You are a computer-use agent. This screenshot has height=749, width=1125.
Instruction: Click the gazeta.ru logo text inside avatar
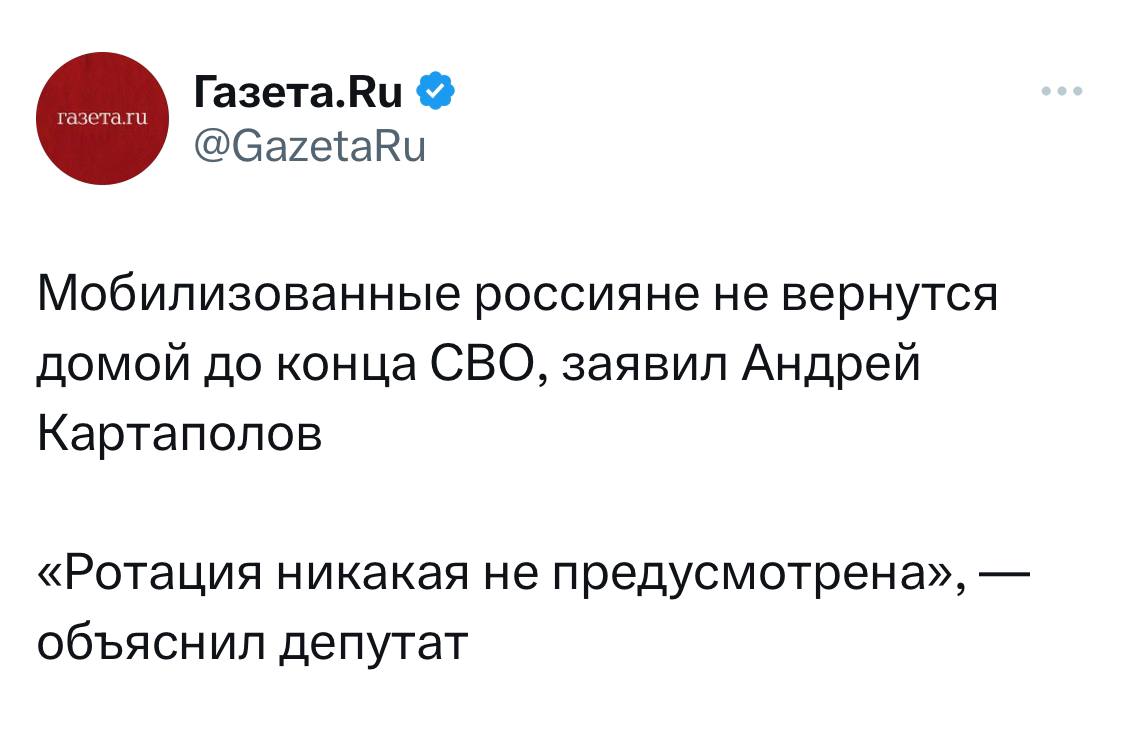point(103,118)
